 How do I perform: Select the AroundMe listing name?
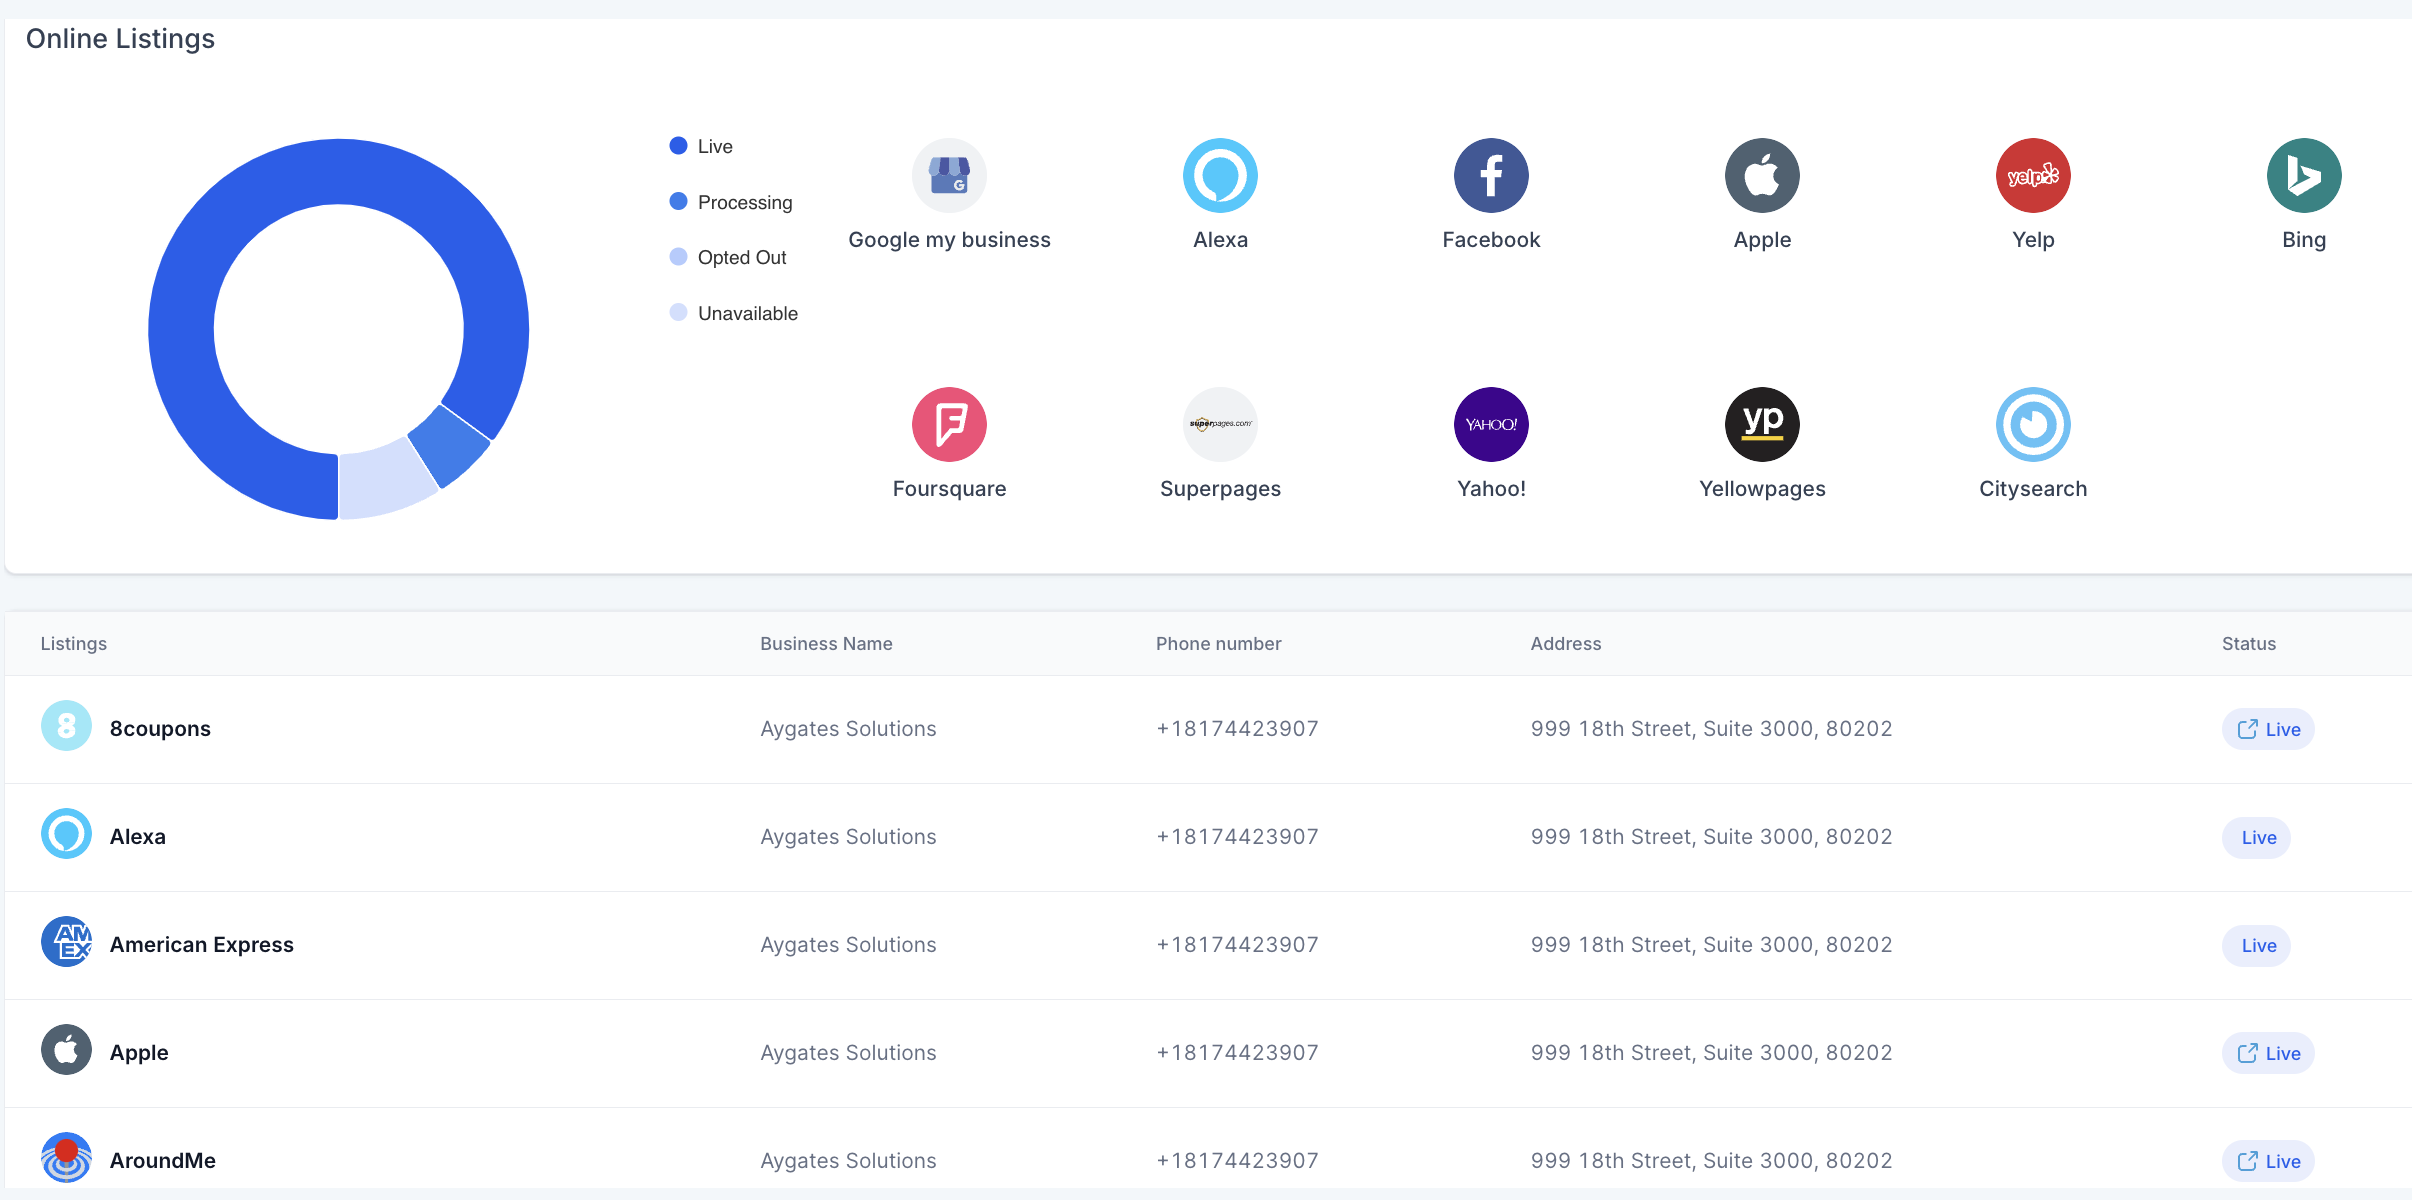(x=163, y=1161)
